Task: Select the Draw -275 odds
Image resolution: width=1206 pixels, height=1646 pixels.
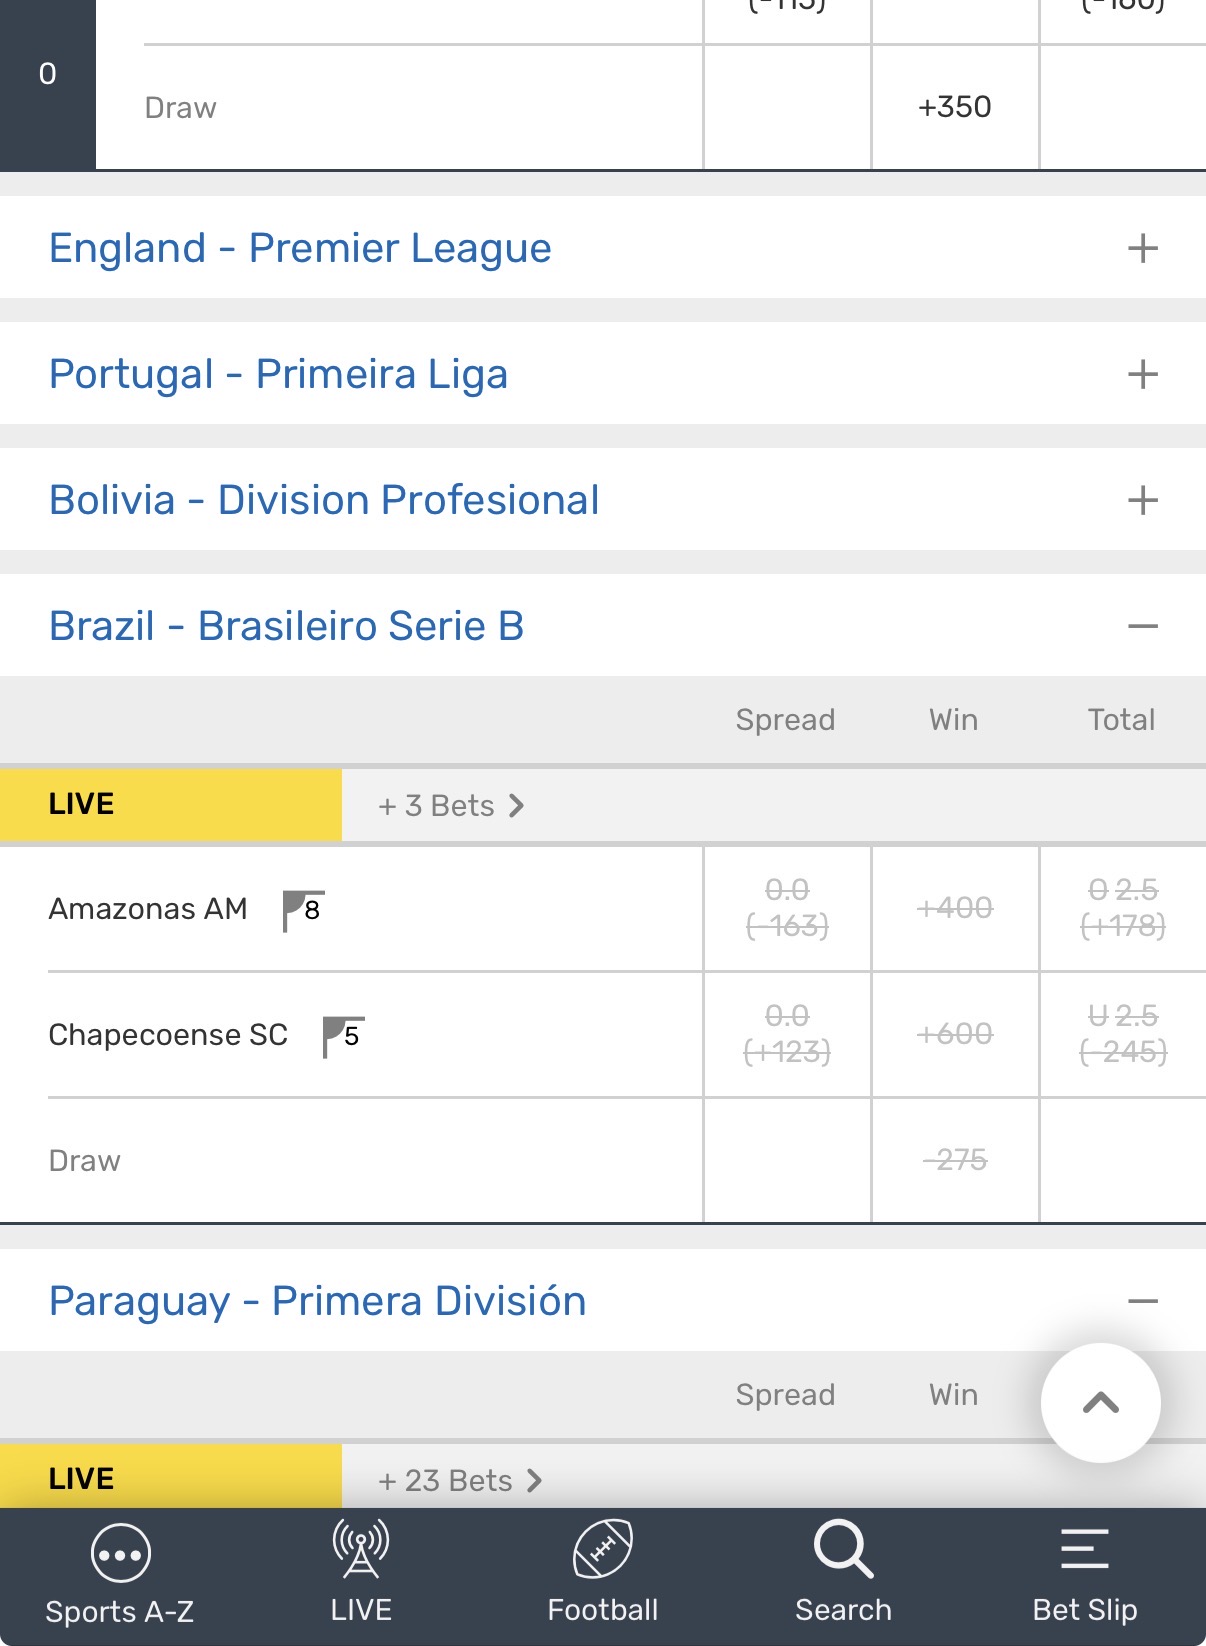Action: point(955,1160)
